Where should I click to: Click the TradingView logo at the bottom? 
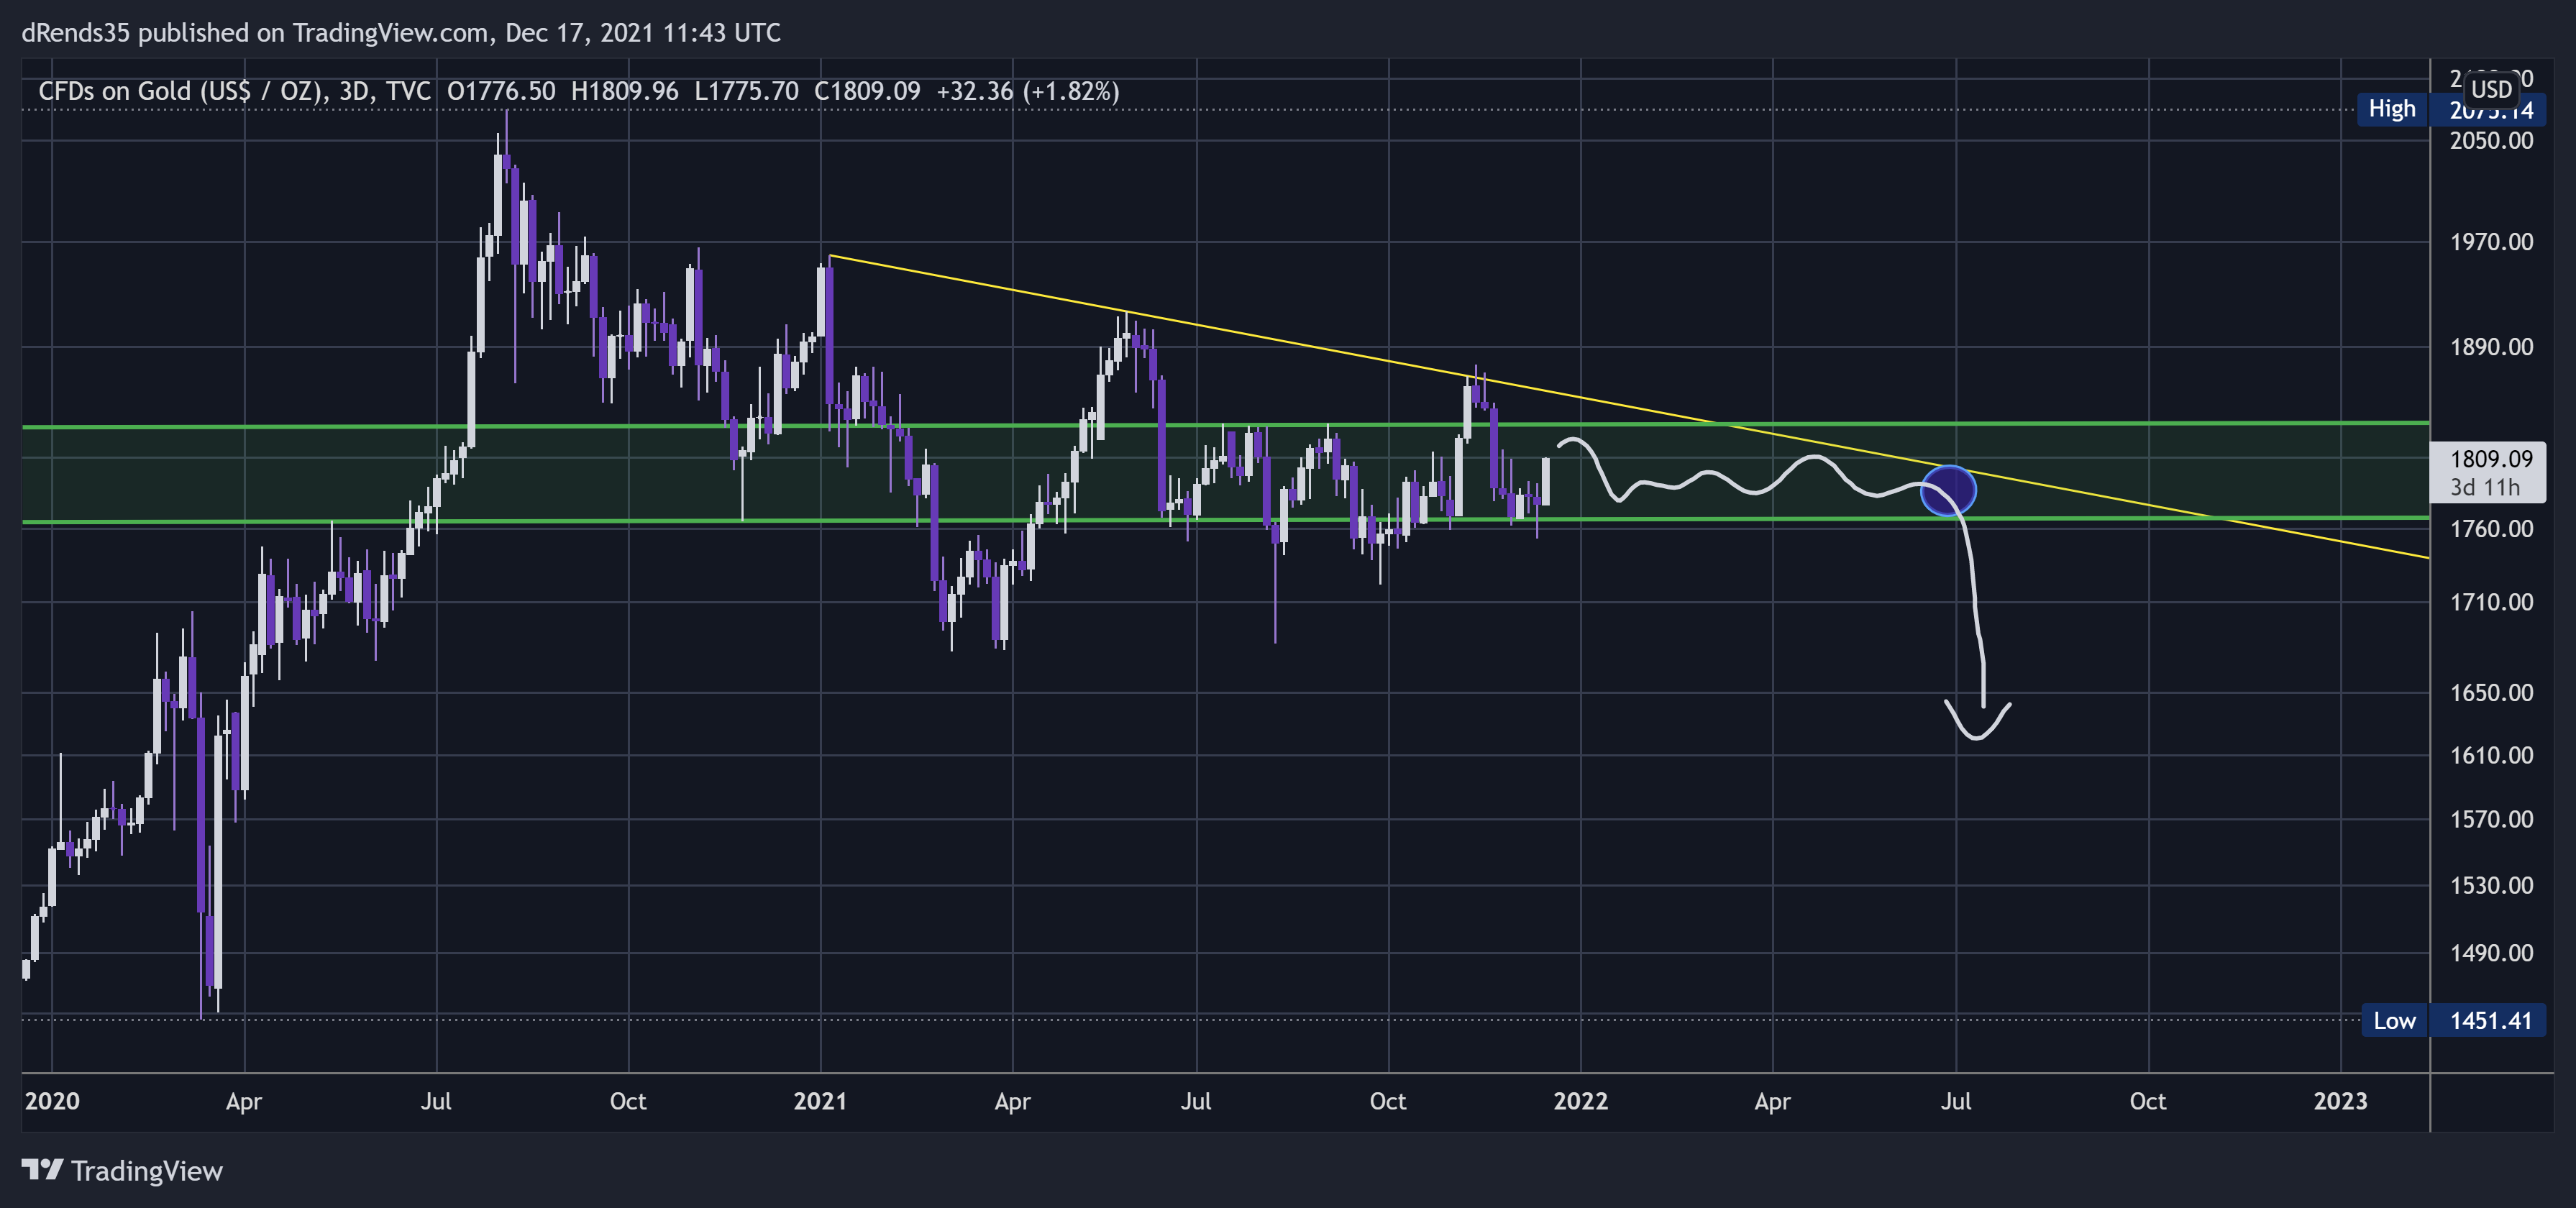(x=122, y=1170)
